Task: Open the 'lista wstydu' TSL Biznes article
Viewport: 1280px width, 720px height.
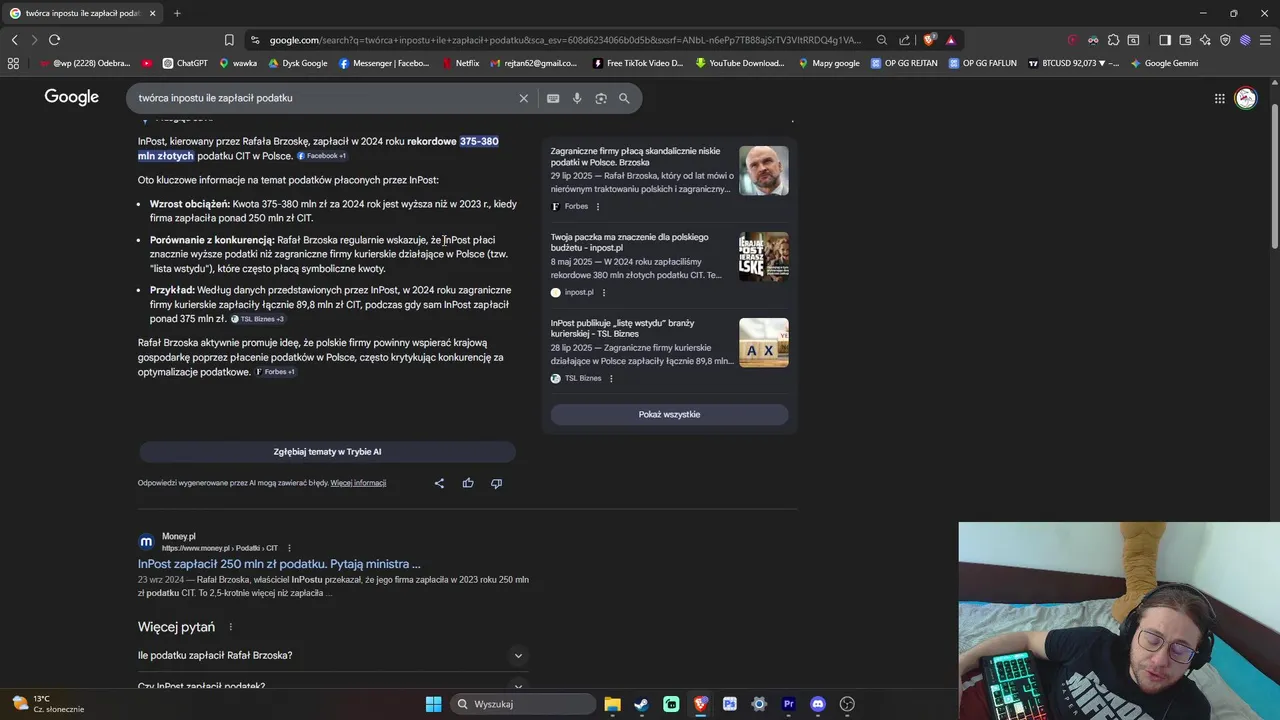Action: (x=622, y=328)
